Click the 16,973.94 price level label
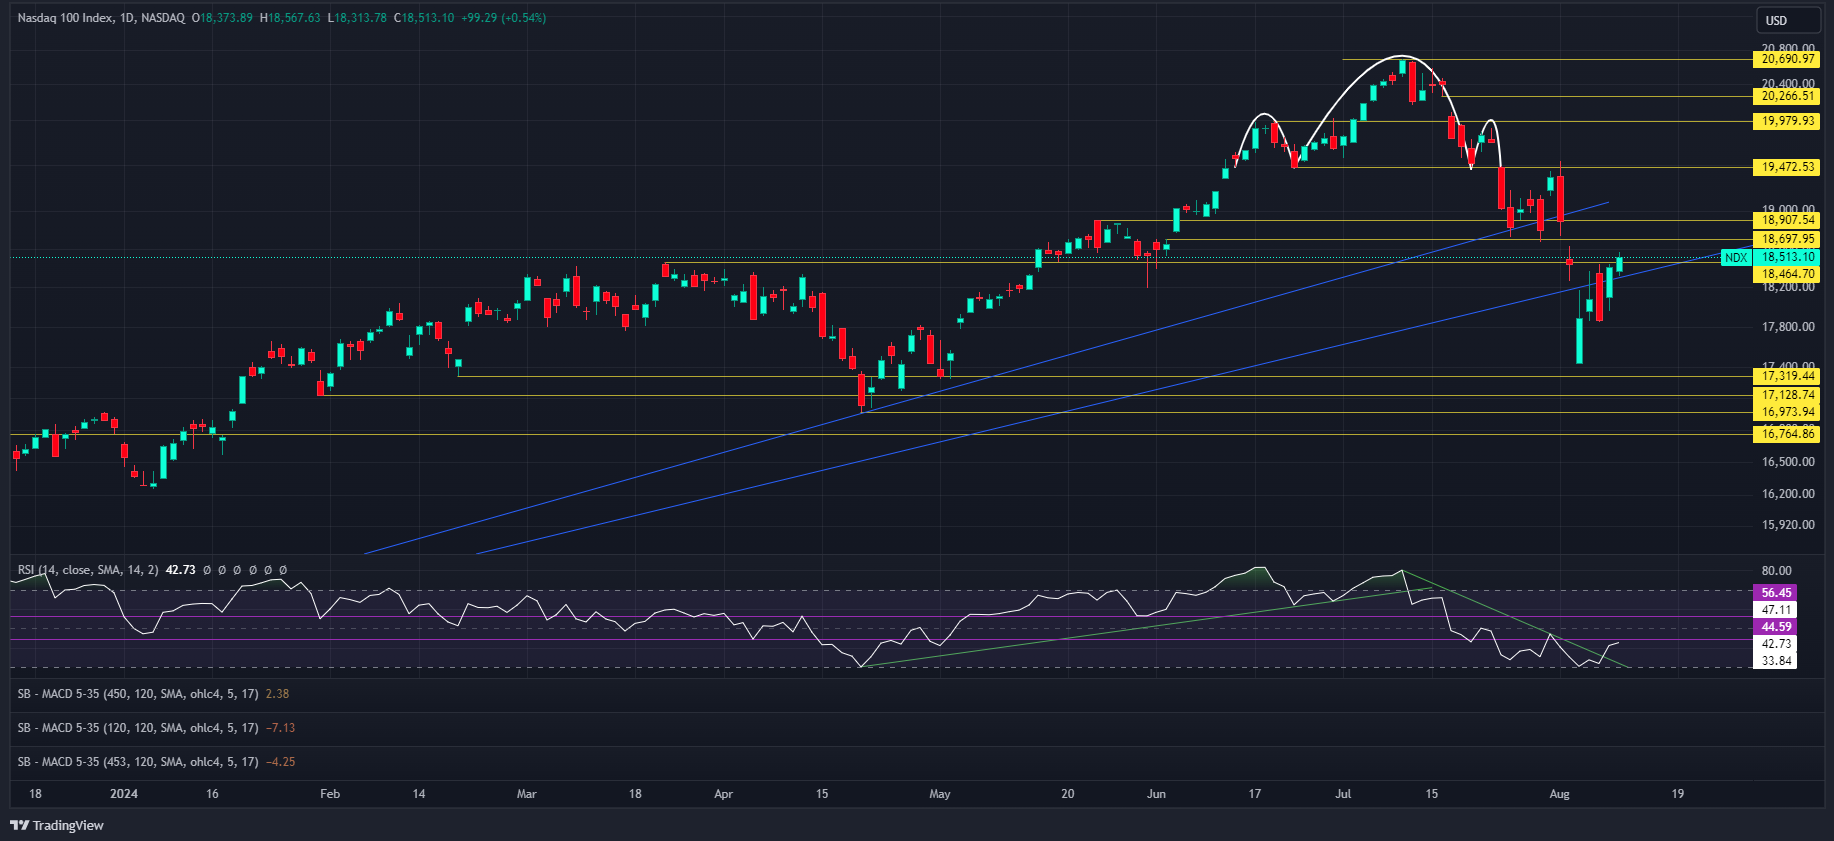The image size is (1834, 841). [x=1788, y=412]
